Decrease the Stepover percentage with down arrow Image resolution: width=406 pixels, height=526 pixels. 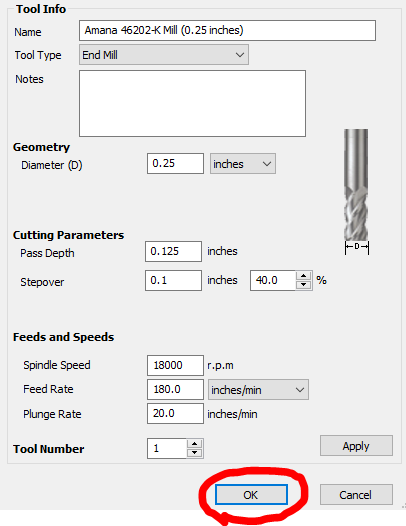[x=304, y=285]
